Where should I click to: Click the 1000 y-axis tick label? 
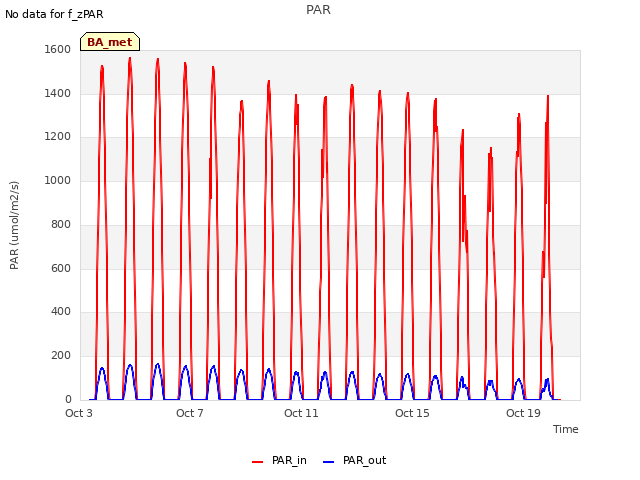(58, 180)
